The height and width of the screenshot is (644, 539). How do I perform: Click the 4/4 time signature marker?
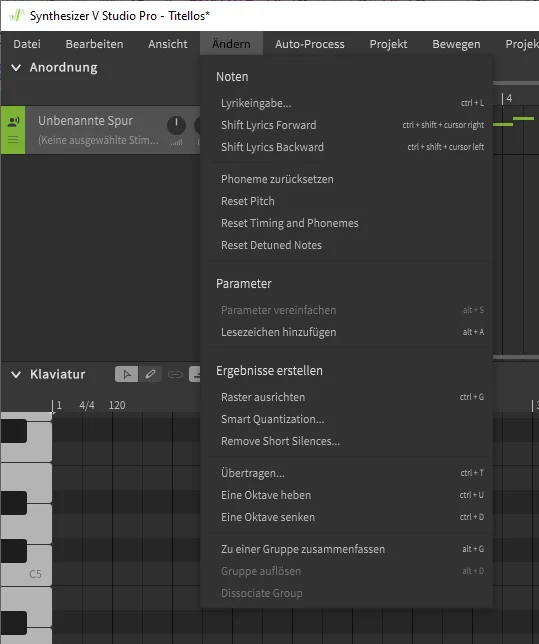(x=87, y=405)
